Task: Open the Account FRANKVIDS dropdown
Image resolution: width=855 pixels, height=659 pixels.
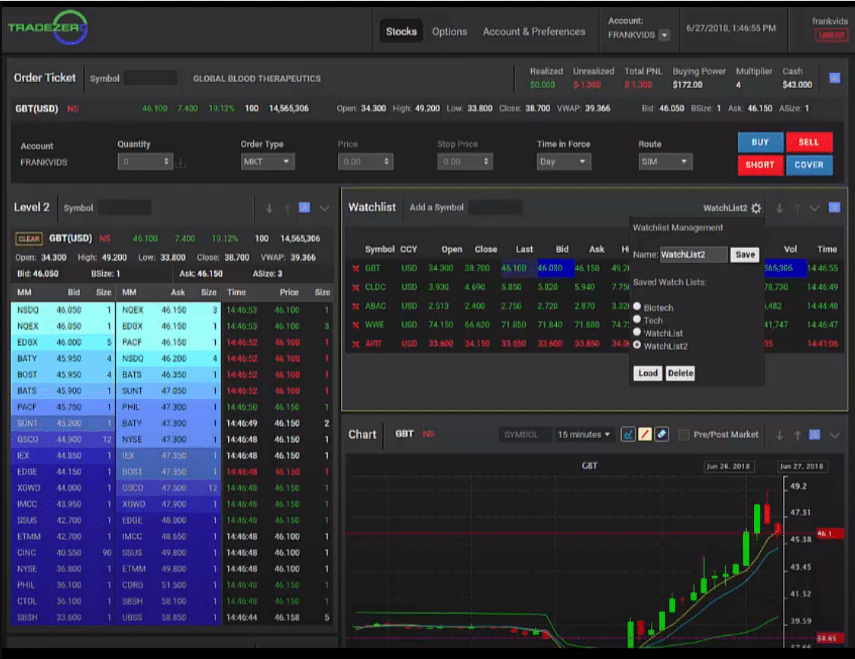Action: [x=664, y=35]
